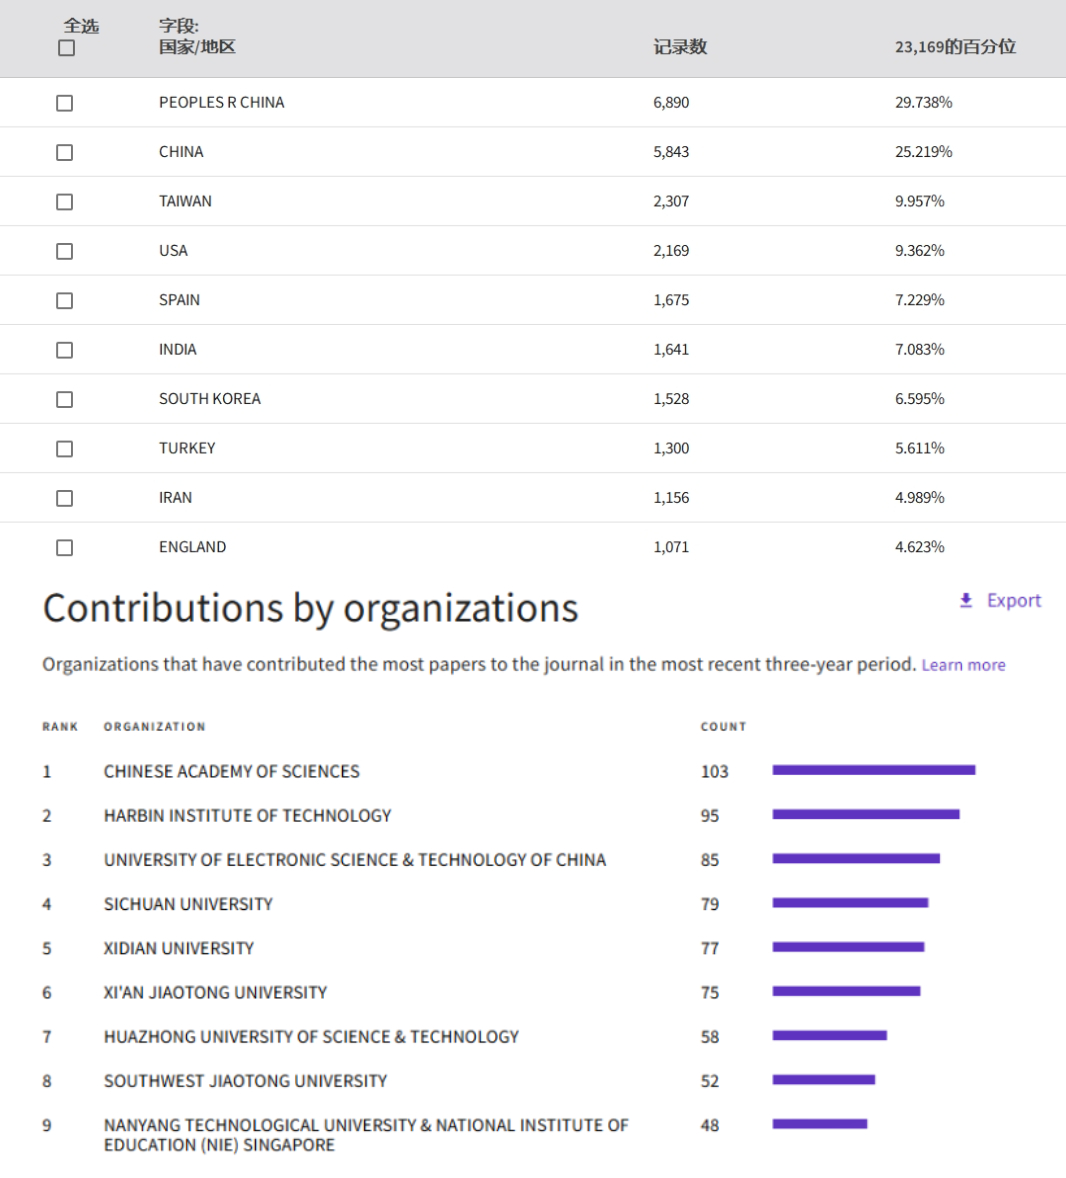Check the INDIA row checkbox

(x=65, y=350)
